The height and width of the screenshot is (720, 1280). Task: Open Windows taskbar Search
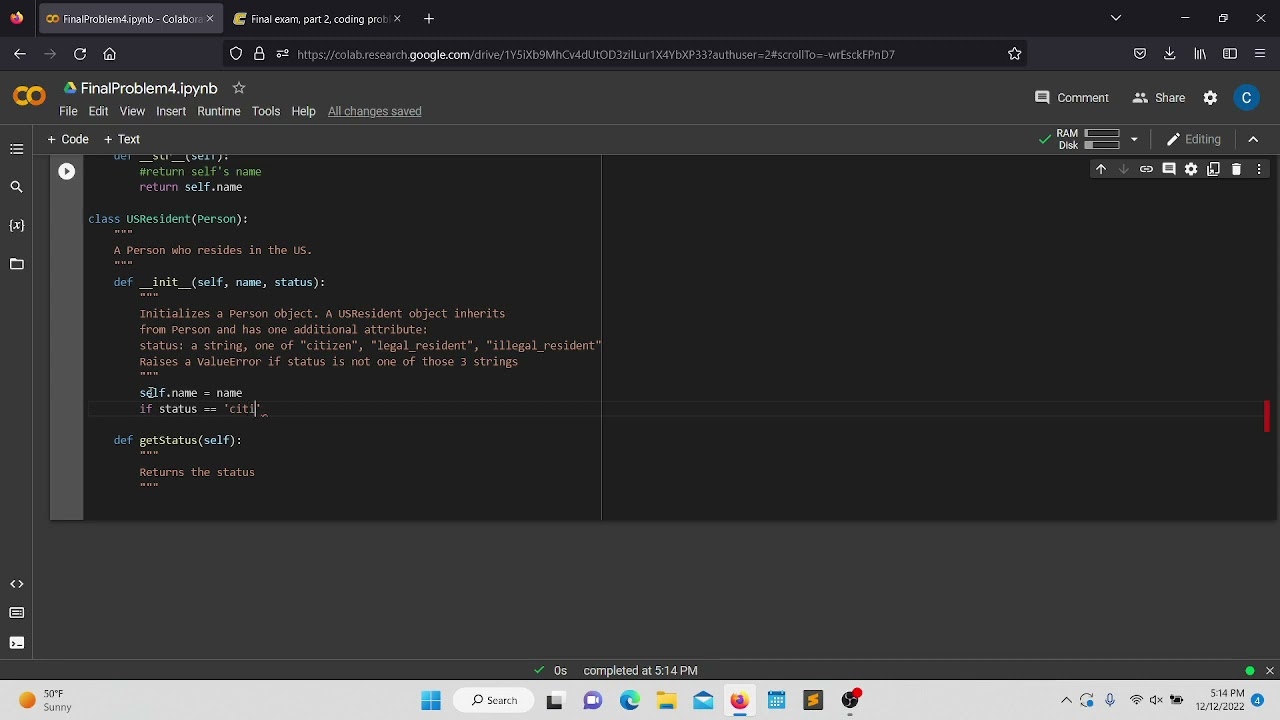[495, 700]
